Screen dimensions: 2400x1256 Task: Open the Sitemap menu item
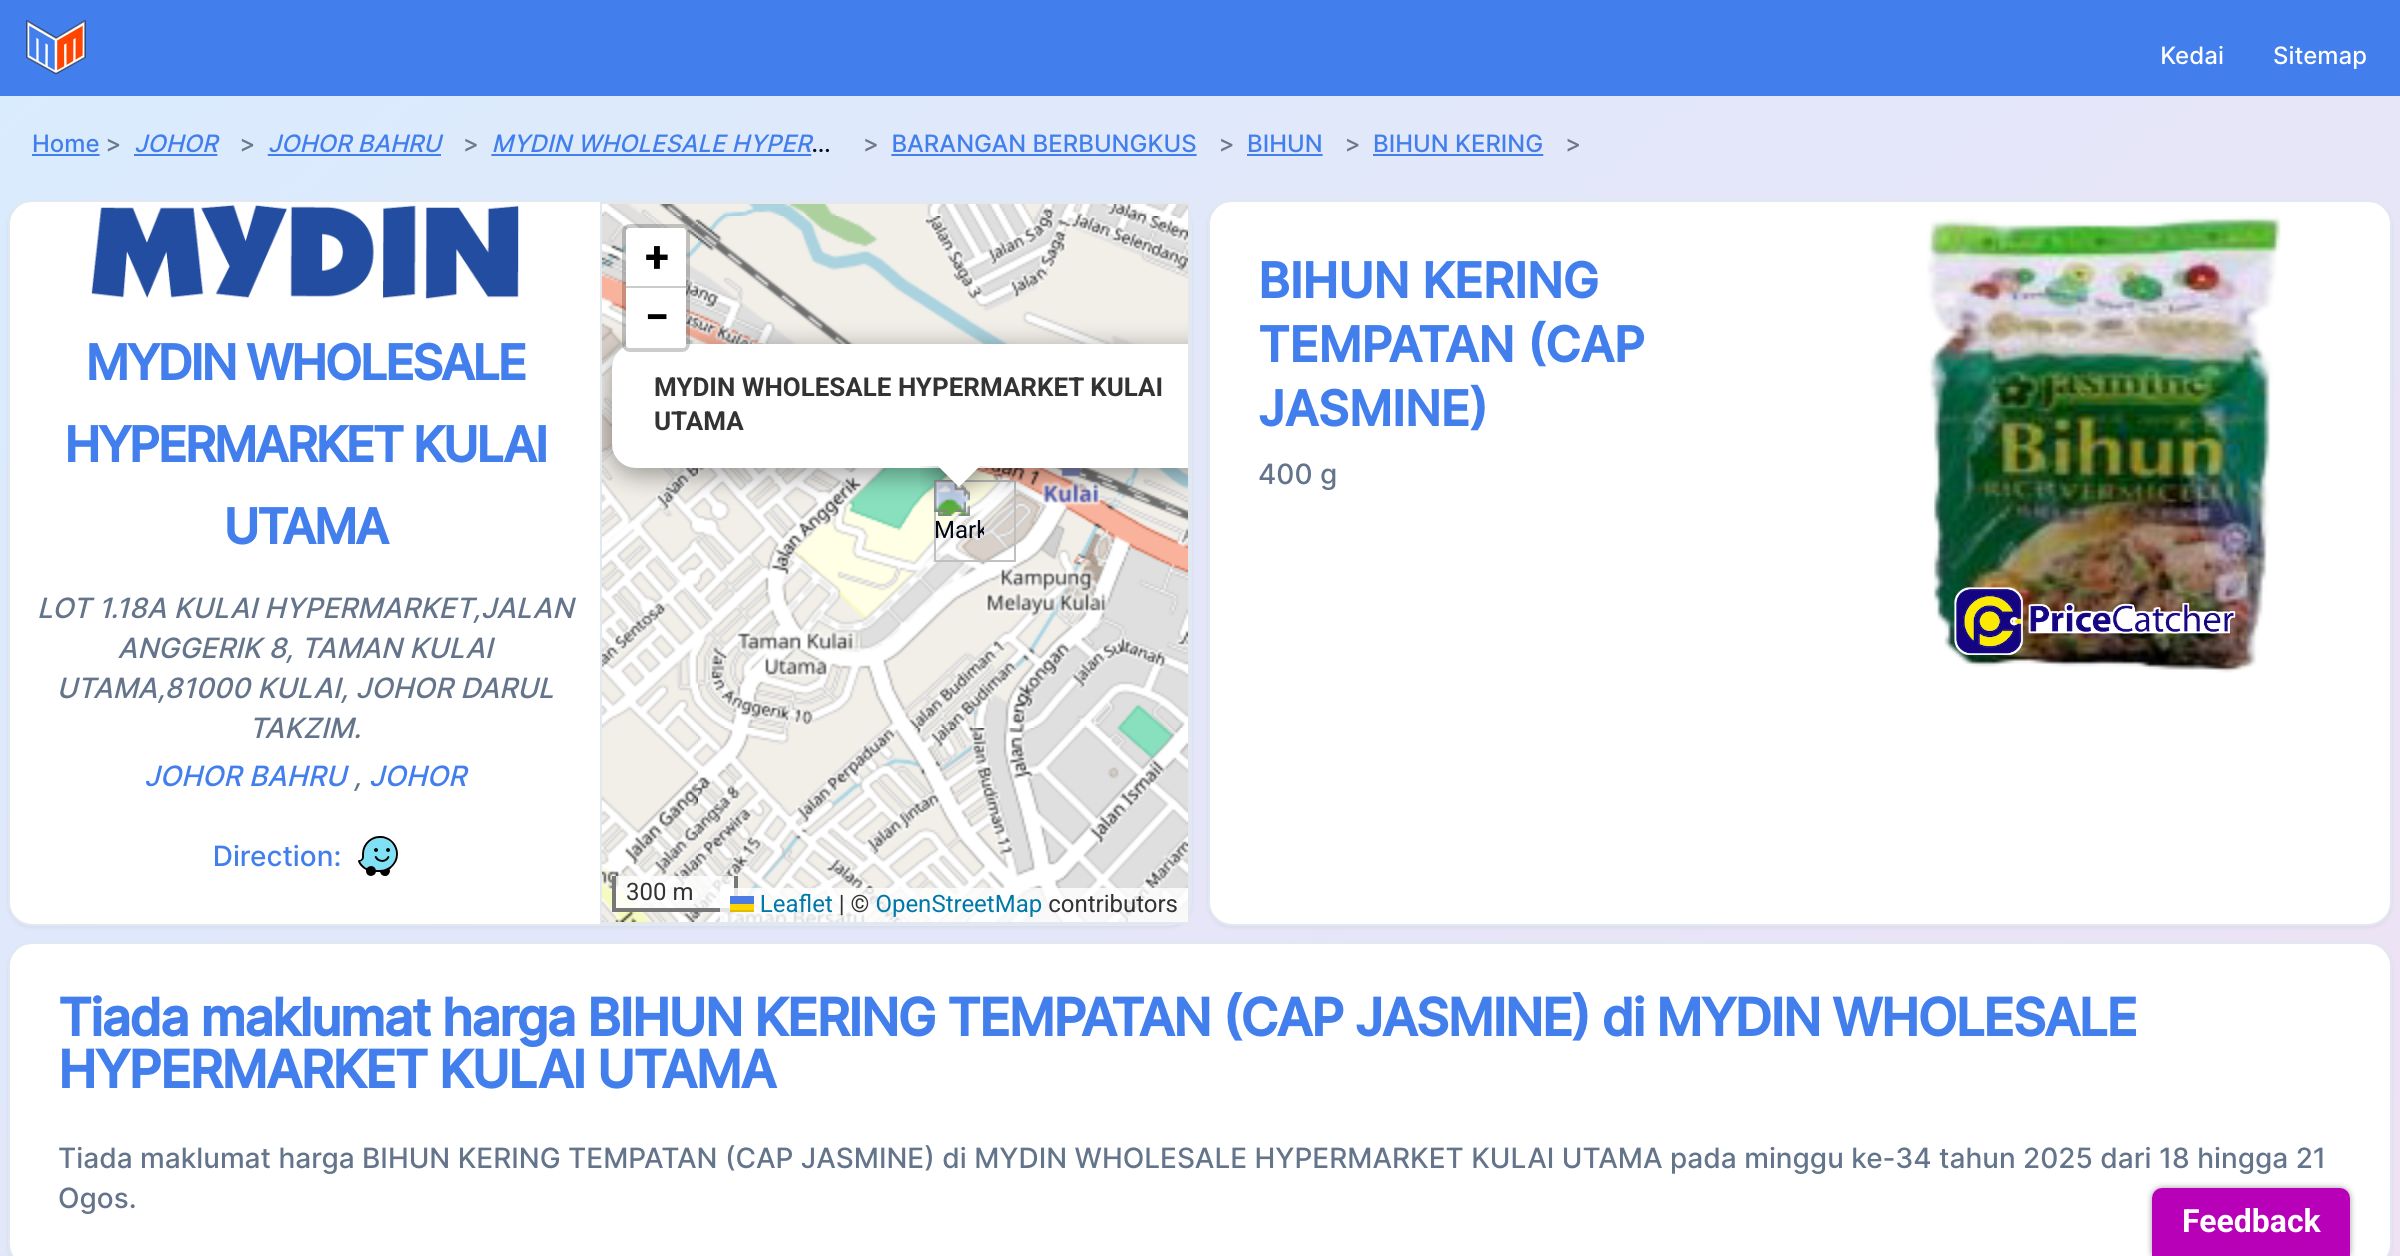(2319, 55)
